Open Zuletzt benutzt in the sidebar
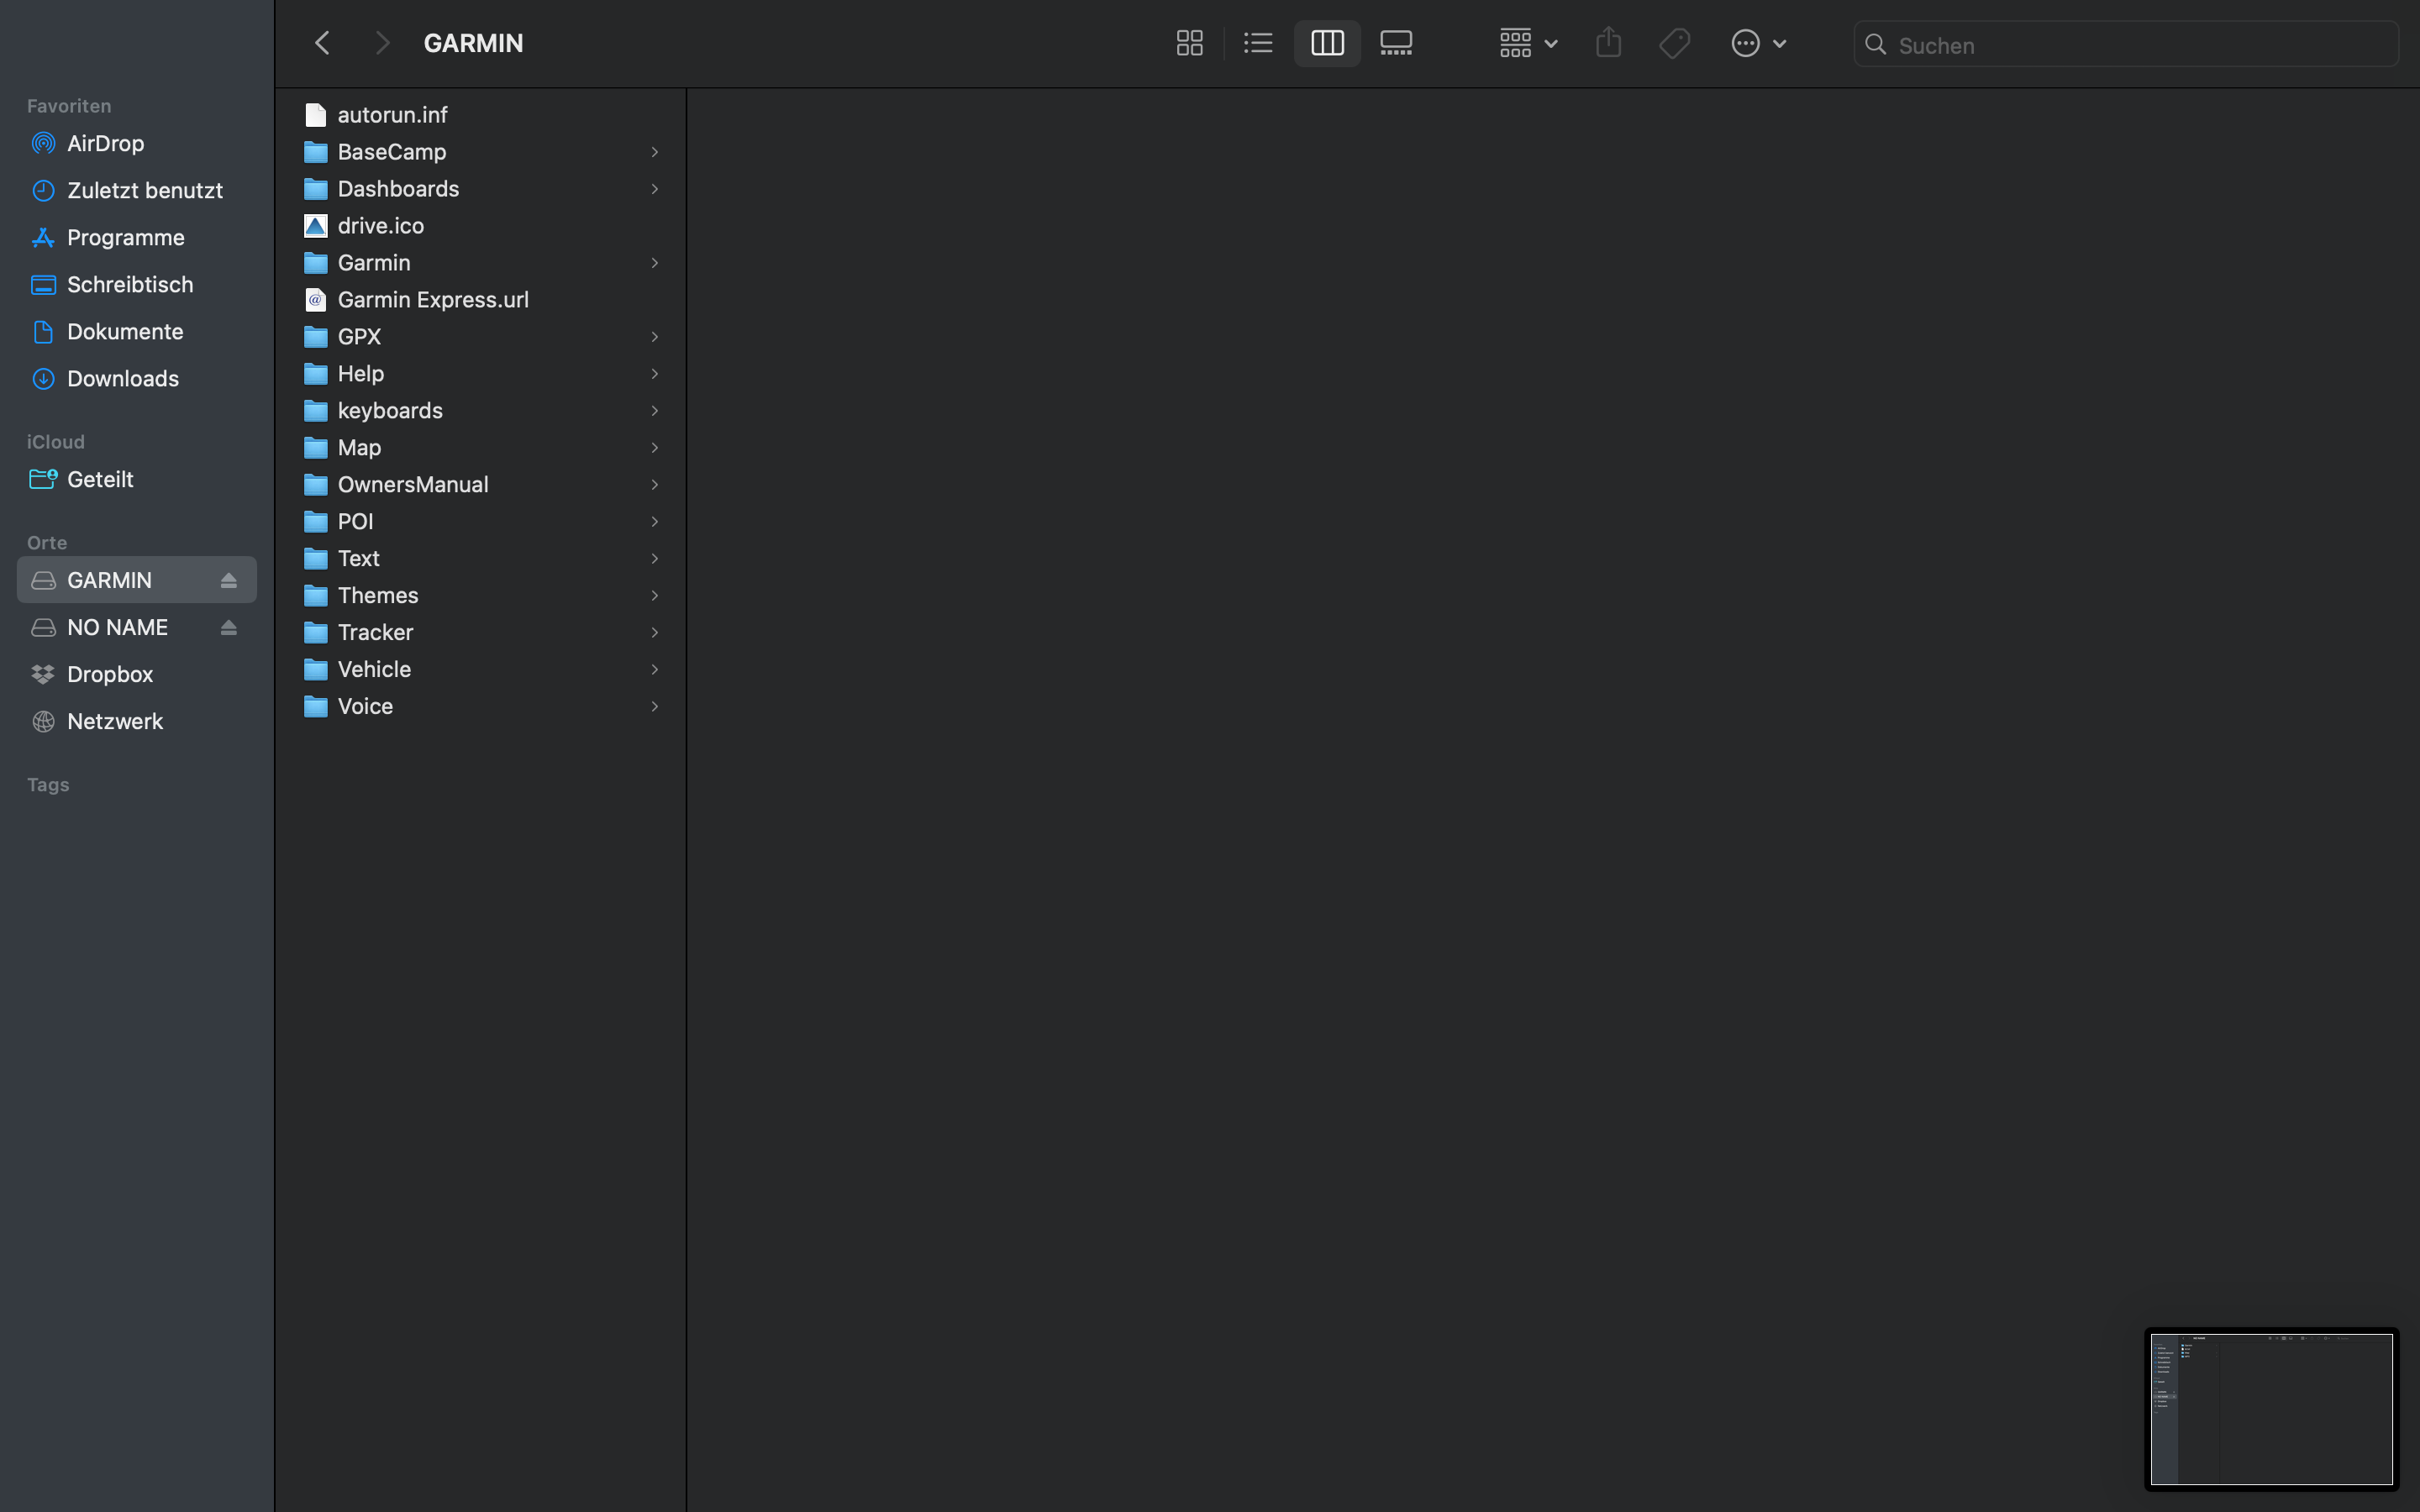2420x1512 pixels. pyautogui.click(x=136, y=190)
